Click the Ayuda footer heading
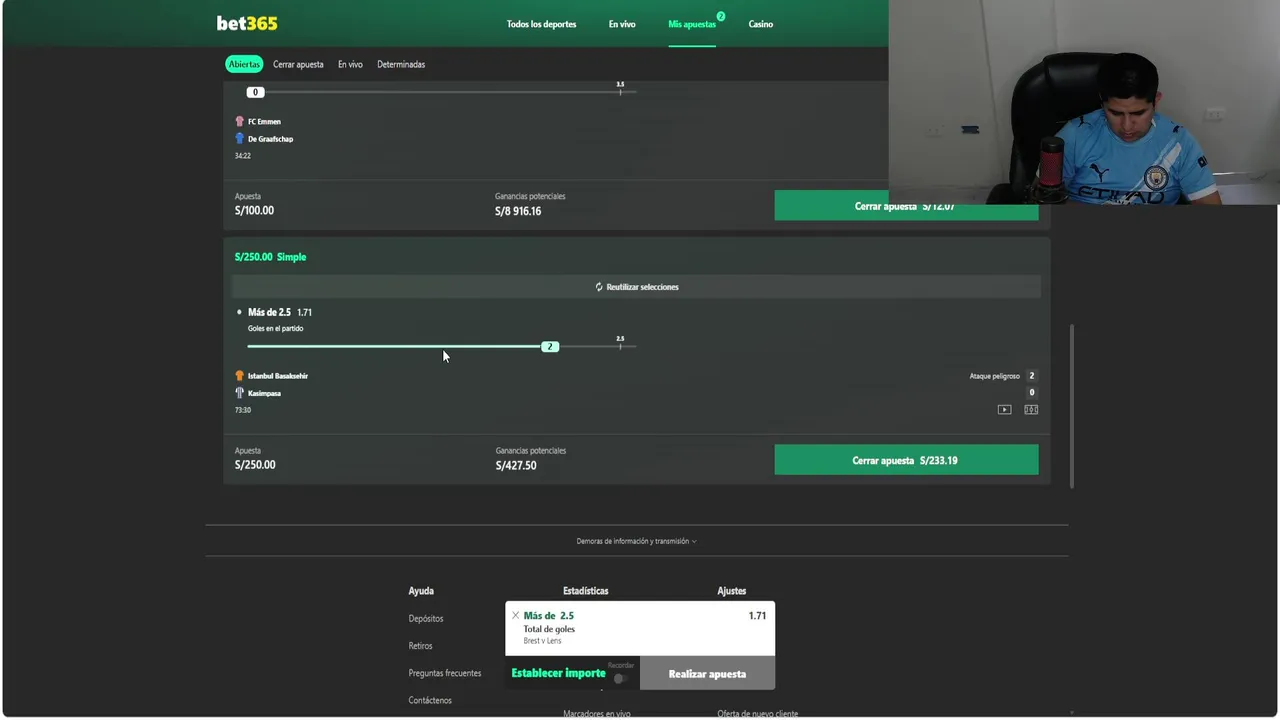This screenshot has width=1280, height=720. coord(421,591)
